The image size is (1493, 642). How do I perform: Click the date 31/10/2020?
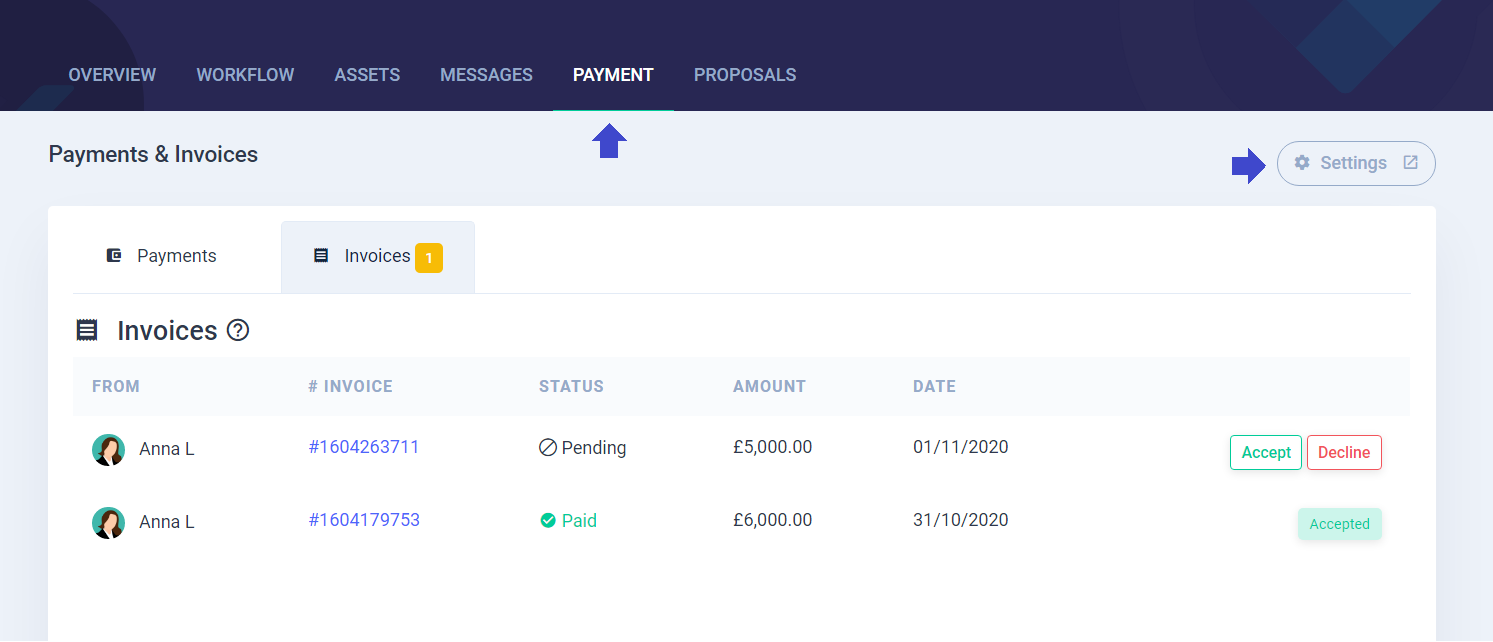(961, 520)
